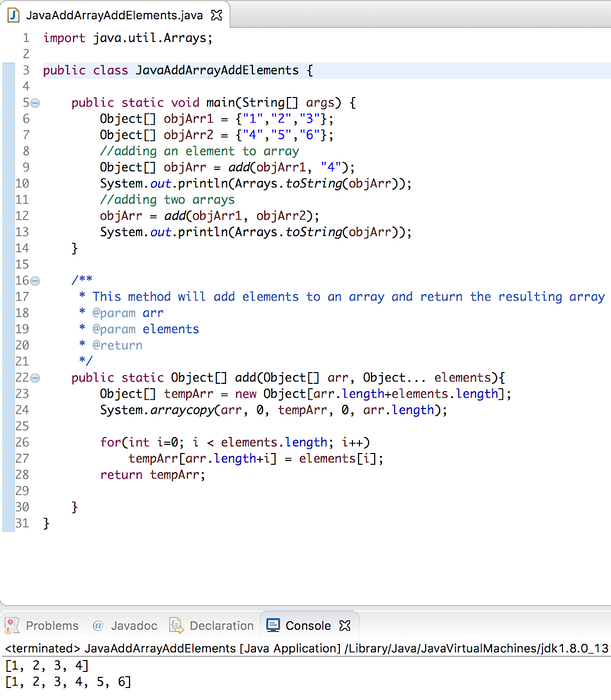Switch to the Javadoc tab

(134, 625)
